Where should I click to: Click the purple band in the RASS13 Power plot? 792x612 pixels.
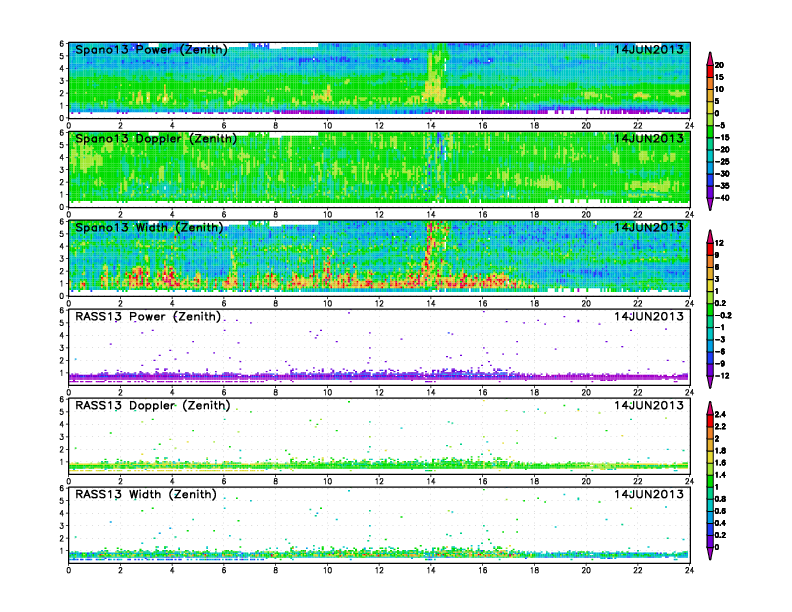pos(379,377)
